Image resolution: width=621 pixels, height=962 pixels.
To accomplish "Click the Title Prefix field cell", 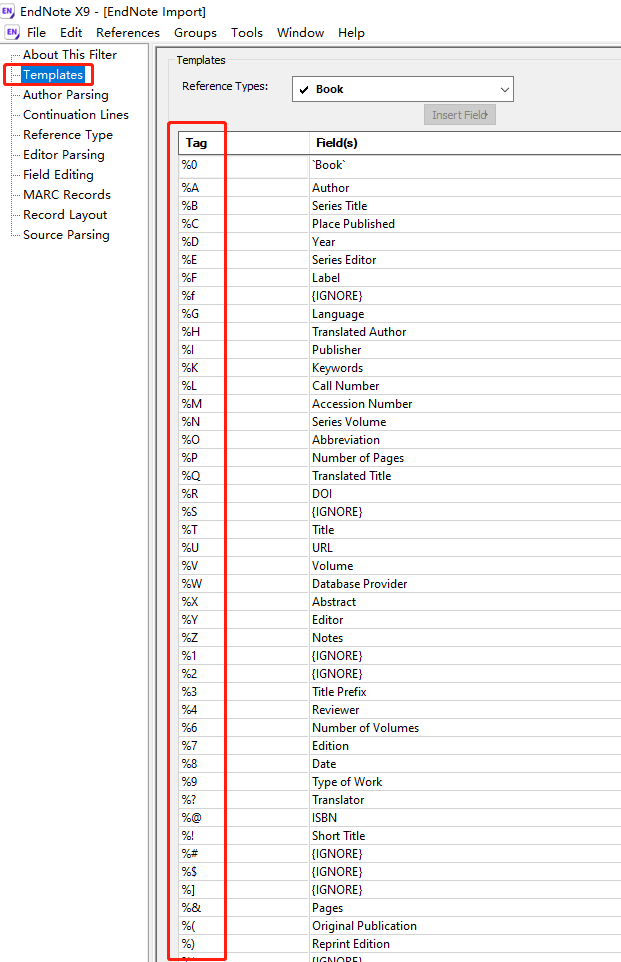I will point(465,691).
